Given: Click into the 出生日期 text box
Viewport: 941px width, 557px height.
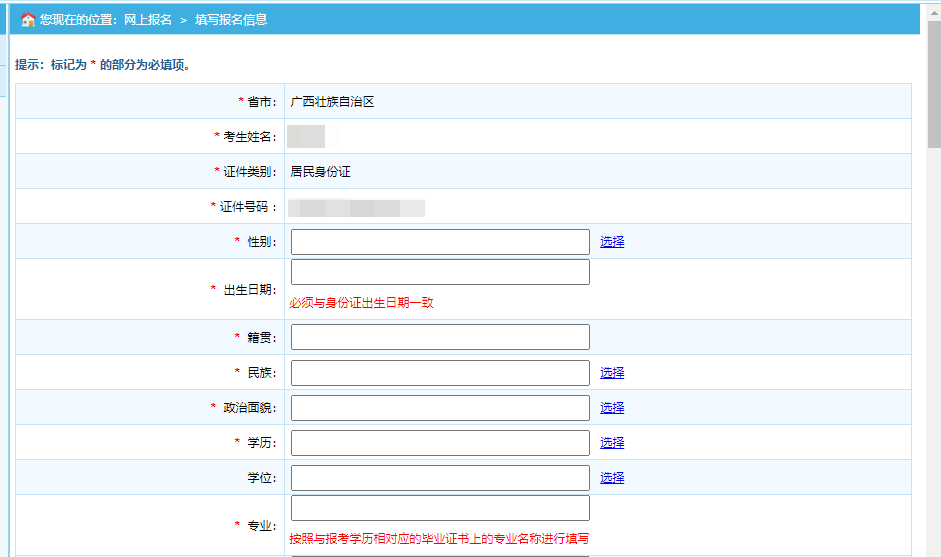Looking at the screenshot, I should pos(440,272).
